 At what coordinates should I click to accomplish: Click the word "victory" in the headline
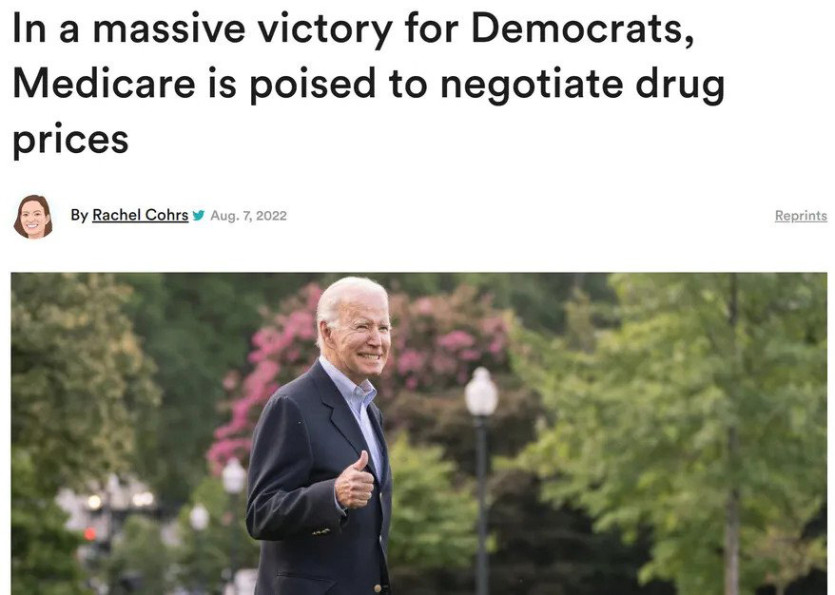[325, 29]
